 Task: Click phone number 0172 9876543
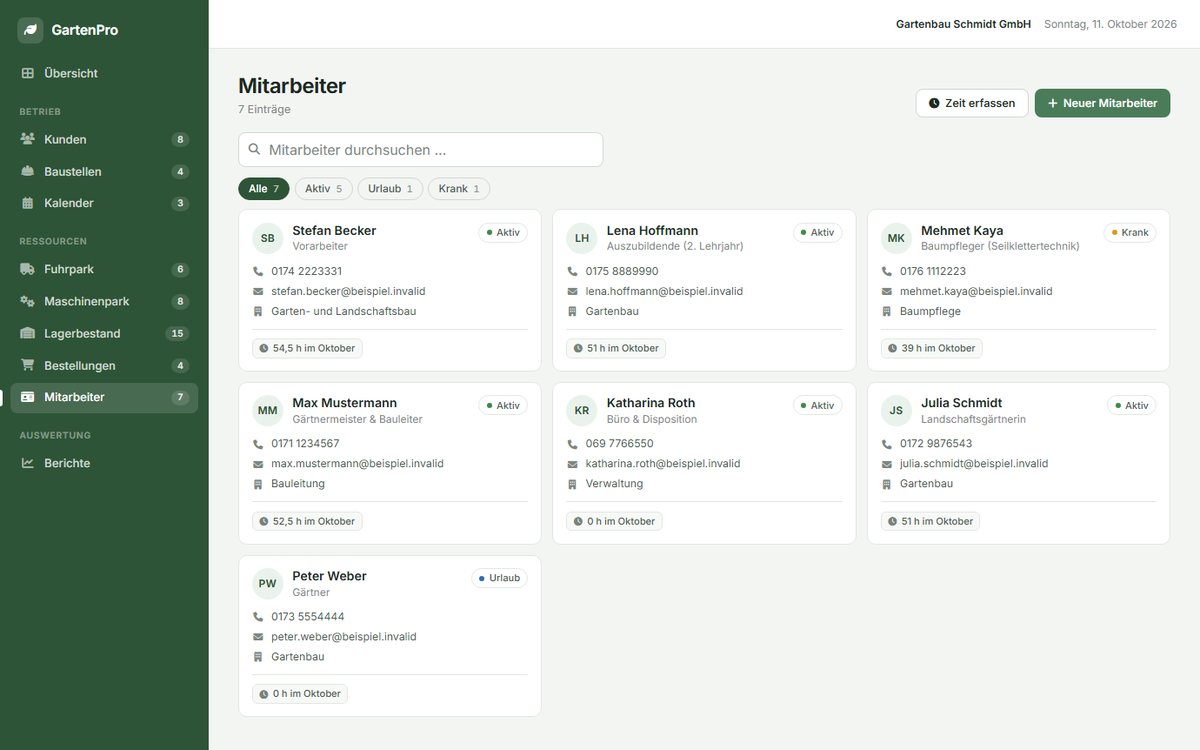(936, 444)
